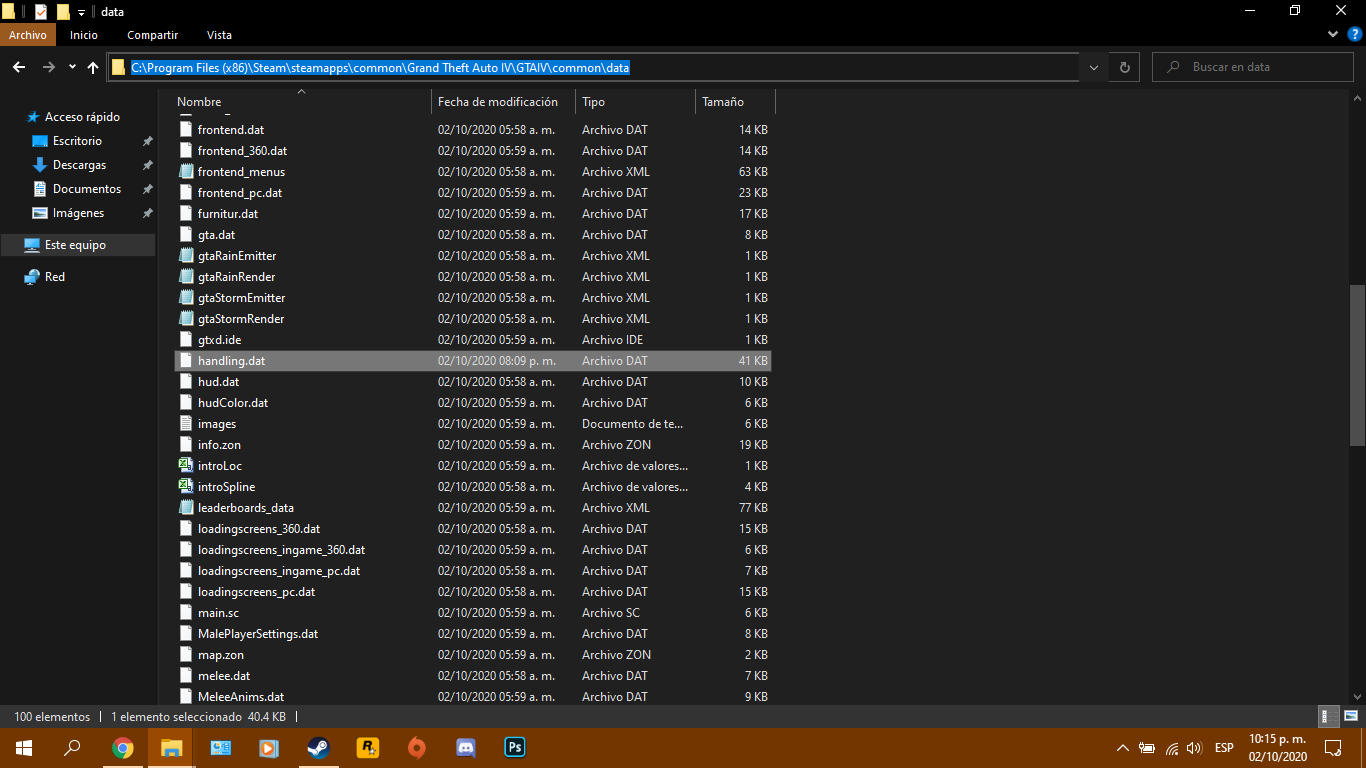
Task: Open the recent locations dropdown arrow
Action: click(72, 67)
